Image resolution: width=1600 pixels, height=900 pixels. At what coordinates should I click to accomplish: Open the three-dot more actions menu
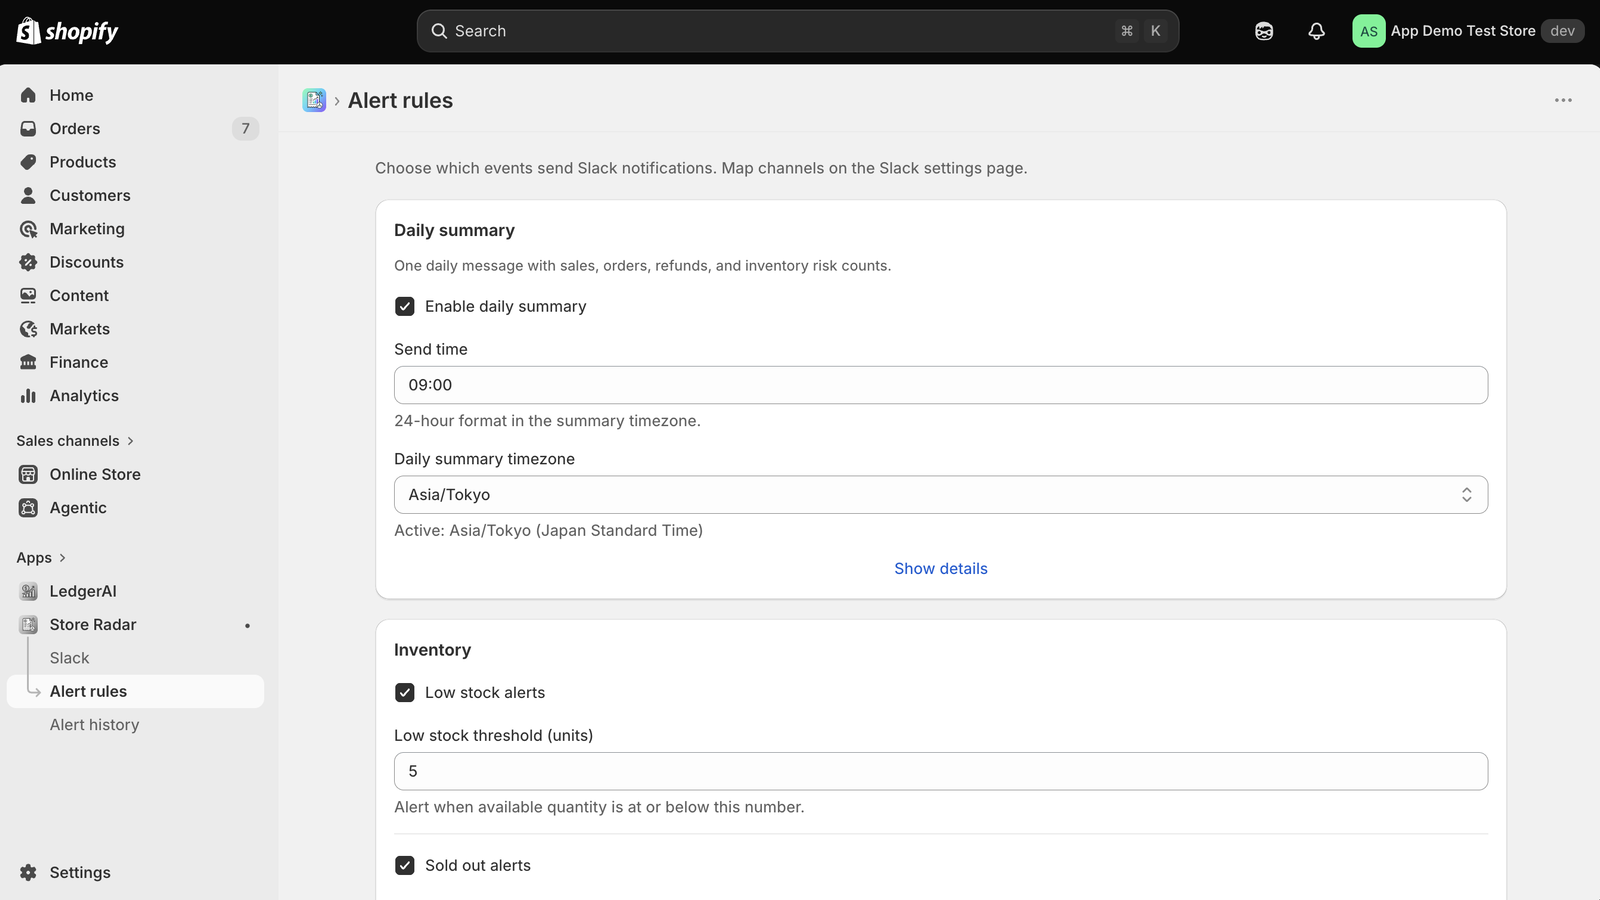click(x=1563, y=100)
